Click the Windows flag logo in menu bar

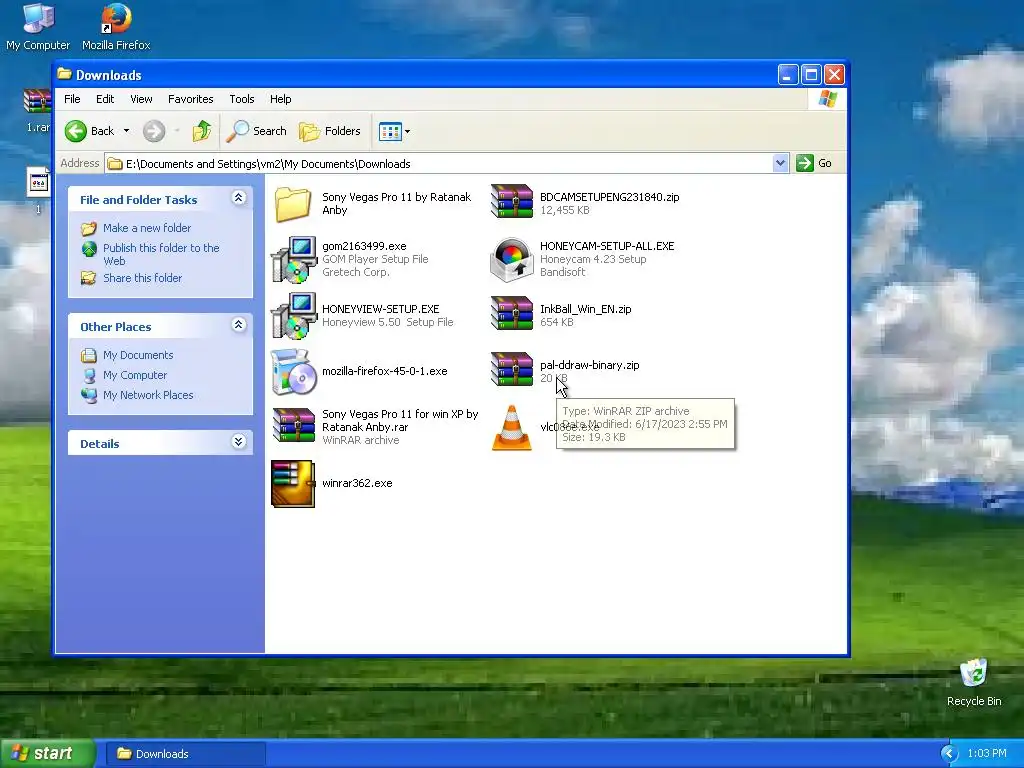coord(827,99)
